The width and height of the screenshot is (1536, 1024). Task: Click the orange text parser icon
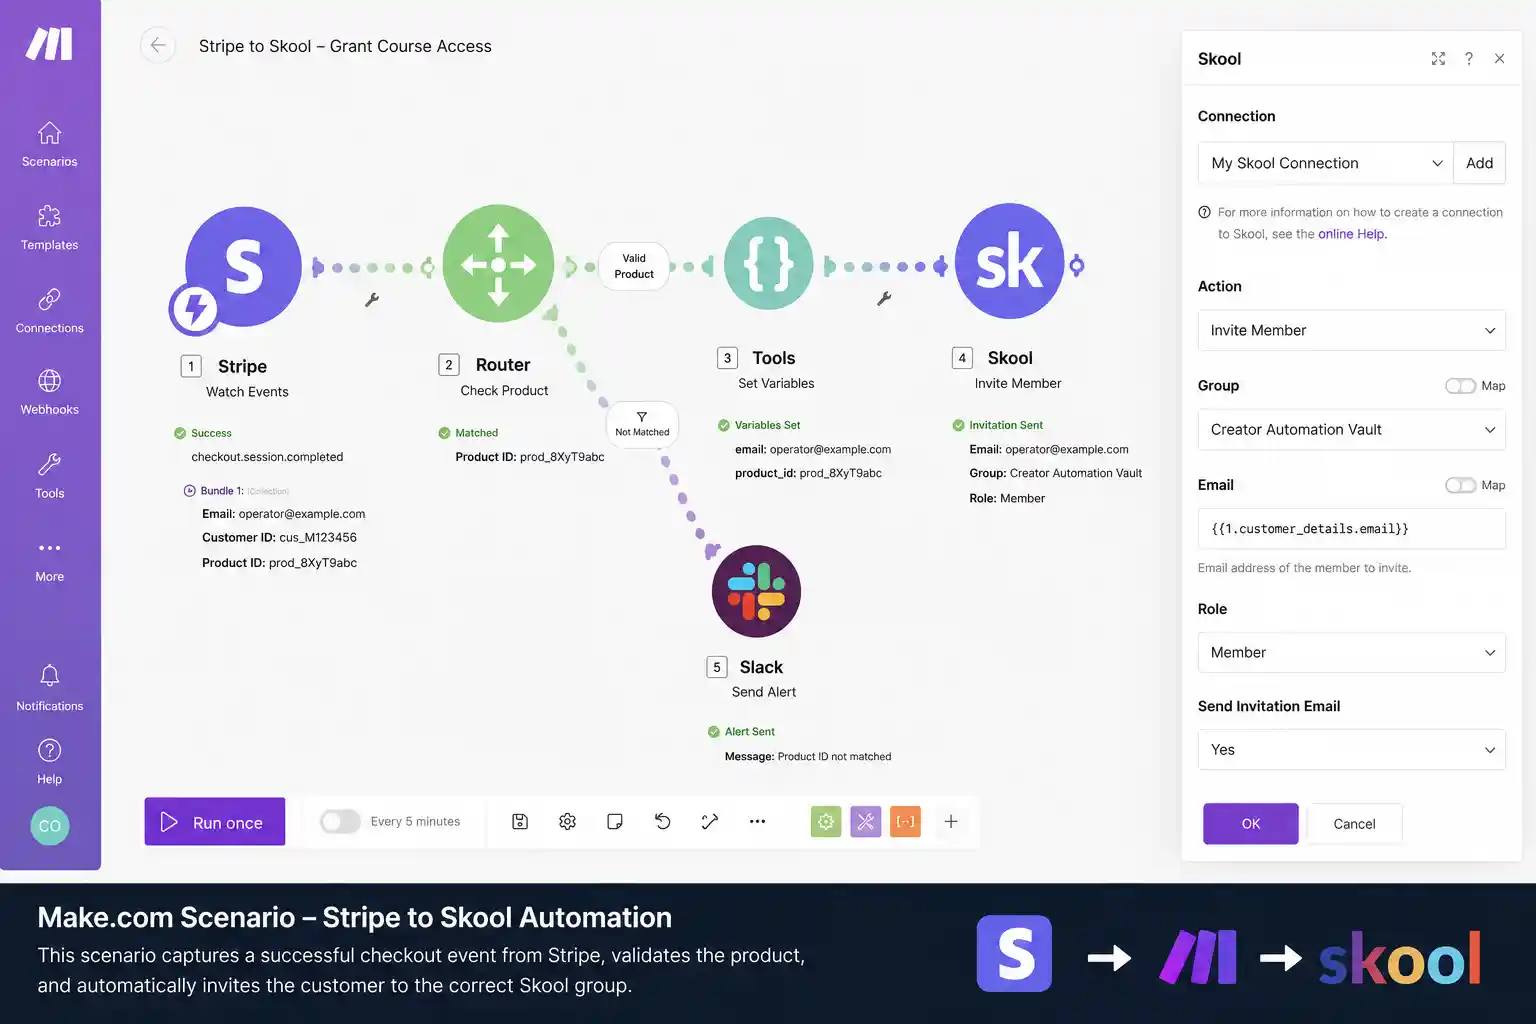905,822
